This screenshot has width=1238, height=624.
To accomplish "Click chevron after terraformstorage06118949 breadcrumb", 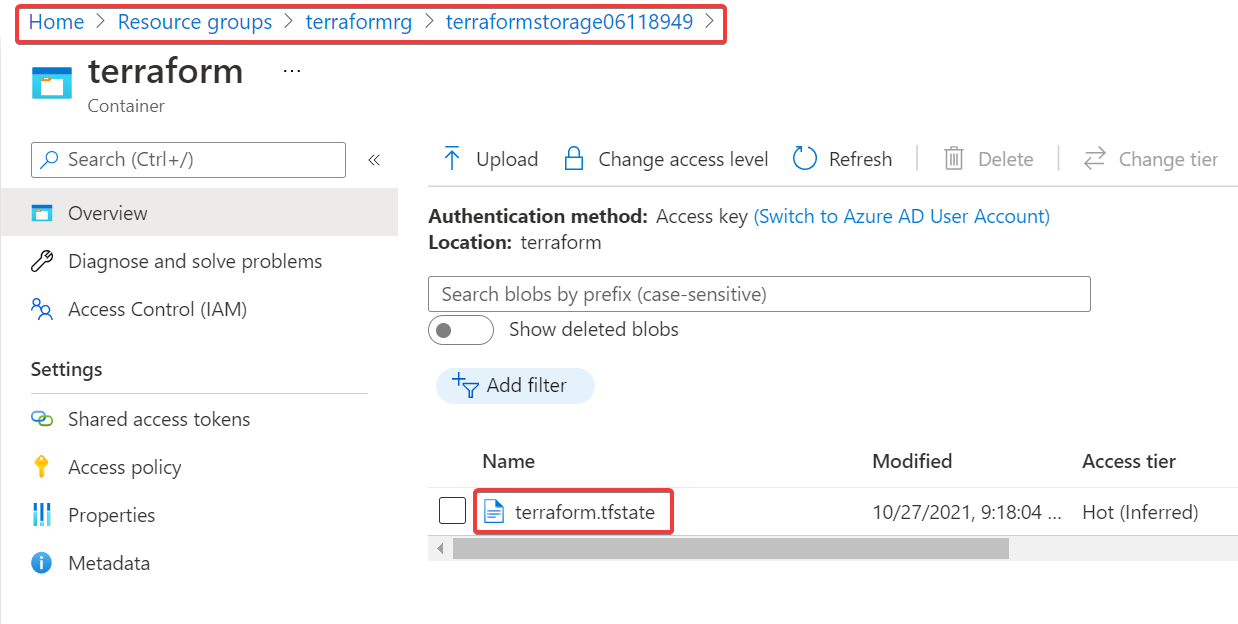I will click(711, 21).
